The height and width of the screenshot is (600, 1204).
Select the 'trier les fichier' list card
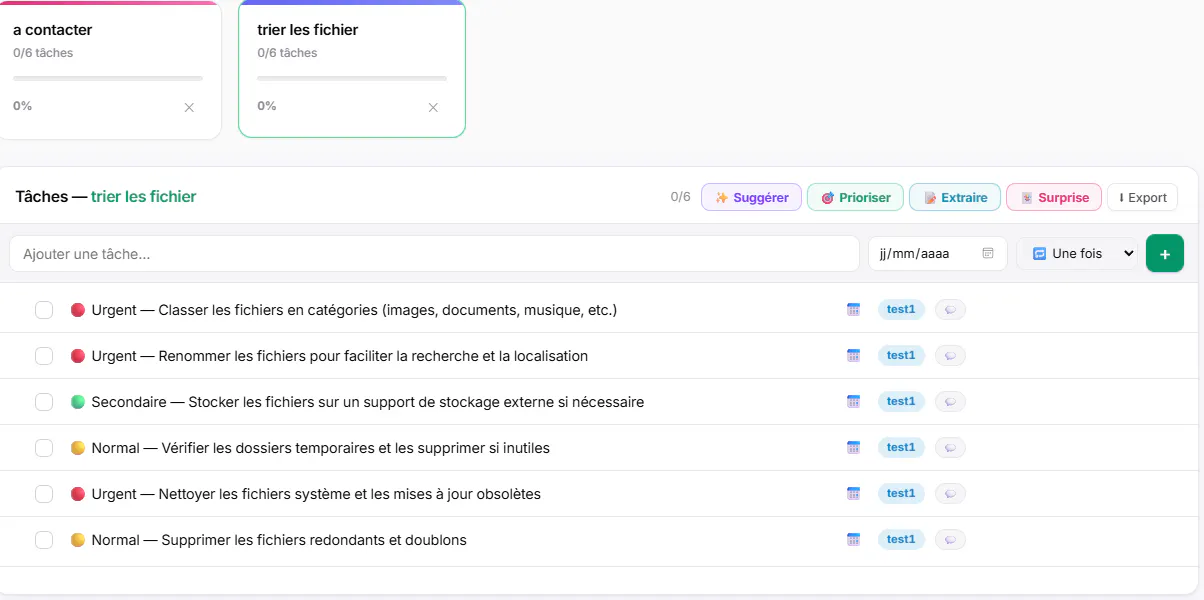352,69
